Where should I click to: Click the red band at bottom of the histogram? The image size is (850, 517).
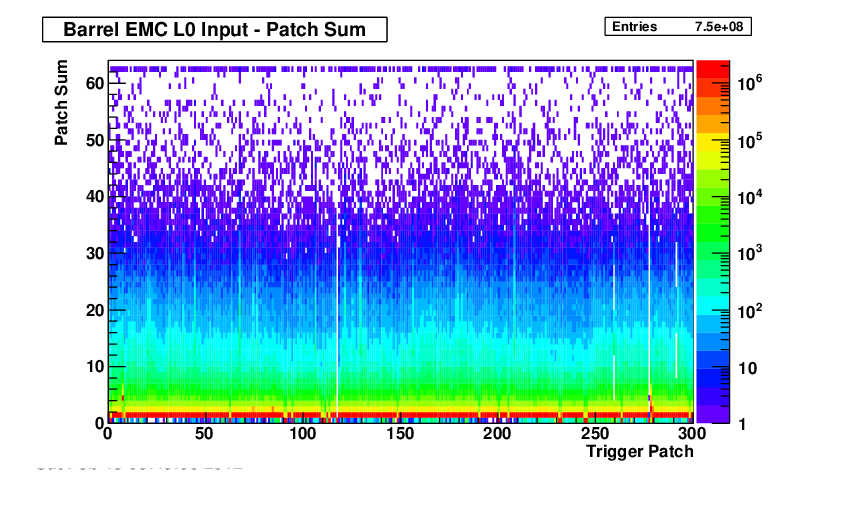401,415
